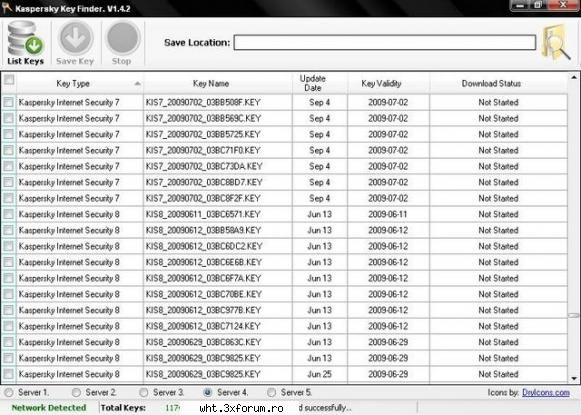Click the scrollbar down arrow
Screen dimensions: 581x415
tap(574, 379)
